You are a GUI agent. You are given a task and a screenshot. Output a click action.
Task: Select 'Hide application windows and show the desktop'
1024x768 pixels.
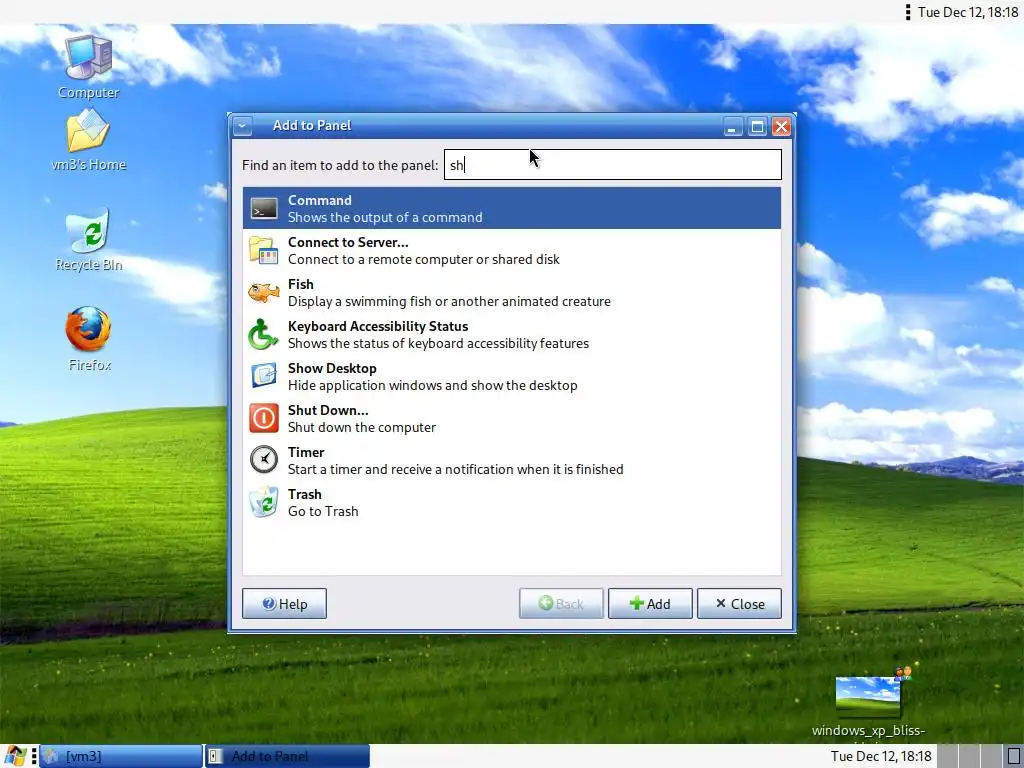tap(432, 385)
